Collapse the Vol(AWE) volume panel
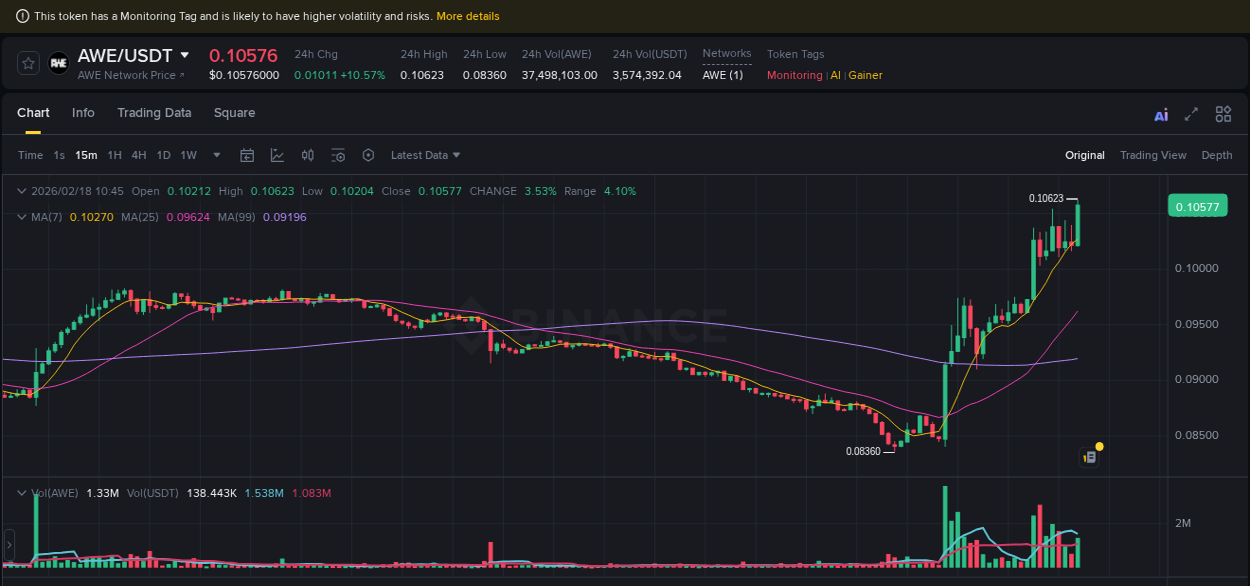This screenshot has height=586, width=1250. coord(20,492)
